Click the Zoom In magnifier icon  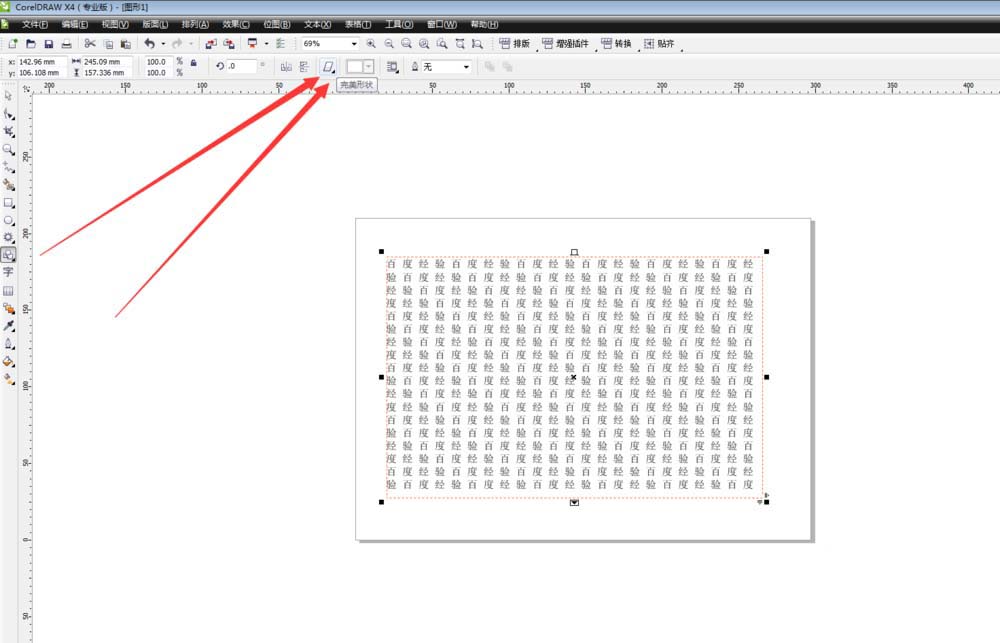click(371, 43)
